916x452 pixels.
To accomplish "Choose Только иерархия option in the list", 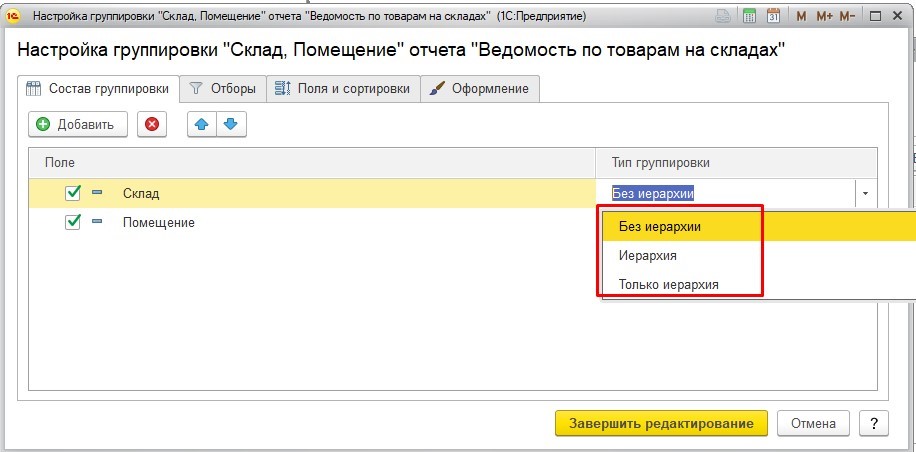I will pyautogui.click(x=668, y=285).
